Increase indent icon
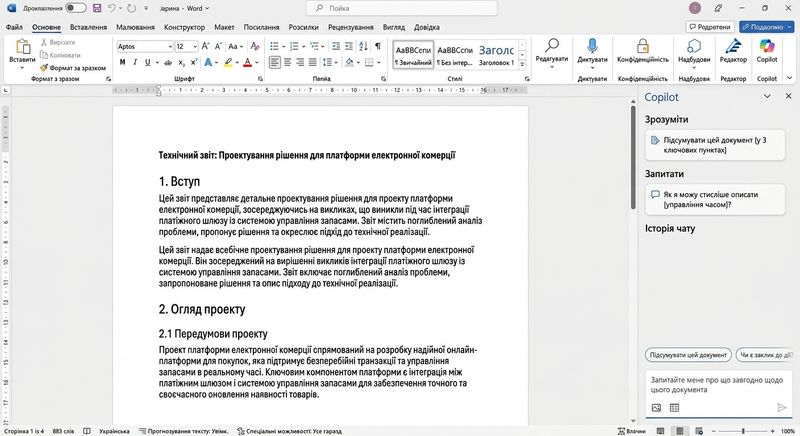 click(x=348, y=46)
